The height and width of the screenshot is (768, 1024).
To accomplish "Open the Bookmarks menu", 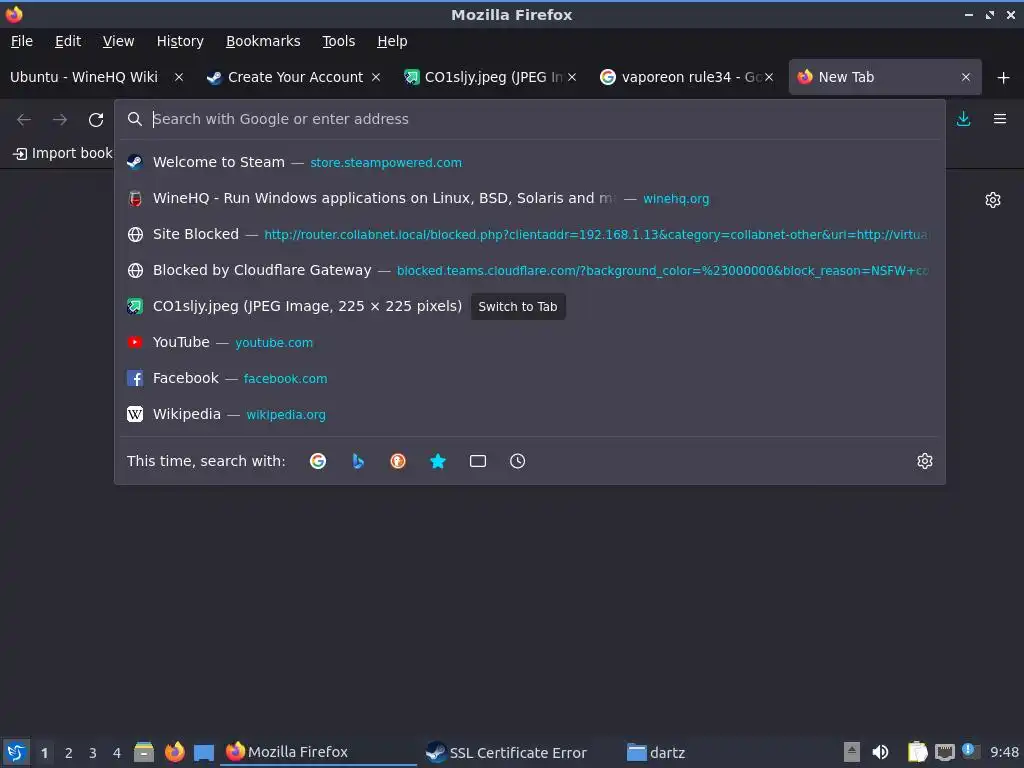I will click(x=263, y=41).
